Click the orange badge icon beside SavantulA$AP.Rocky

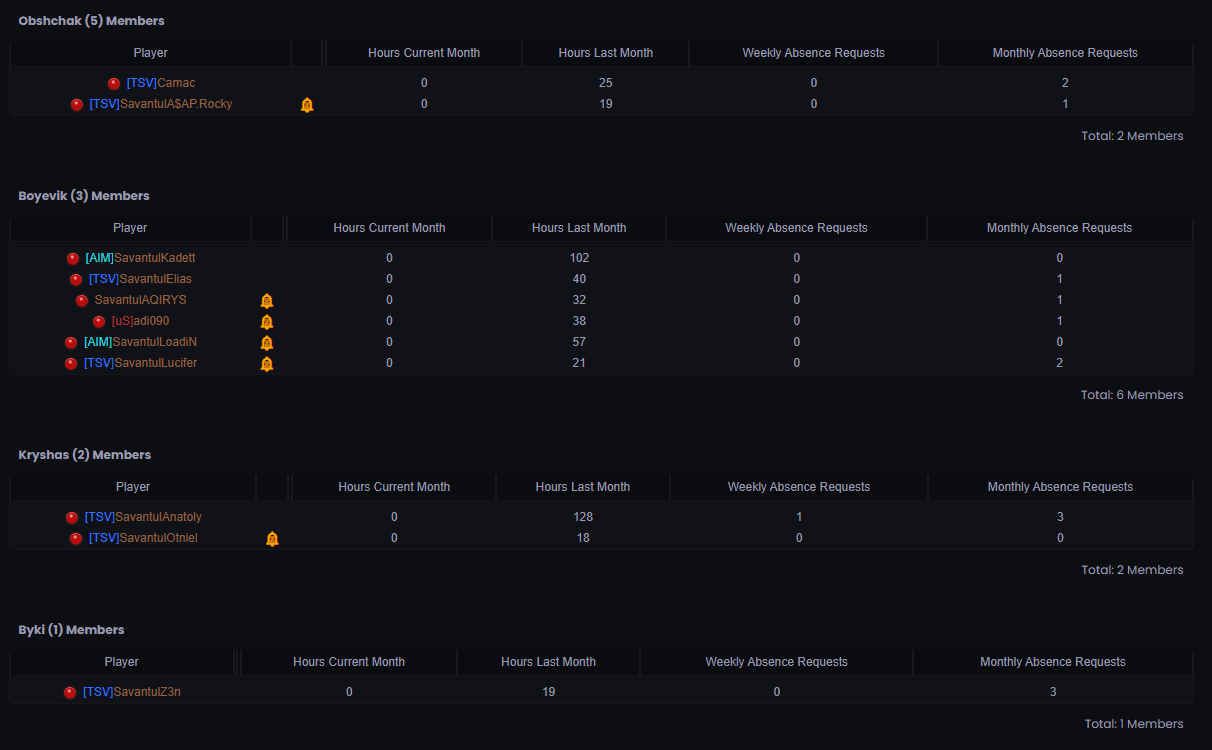pos(307,105)
